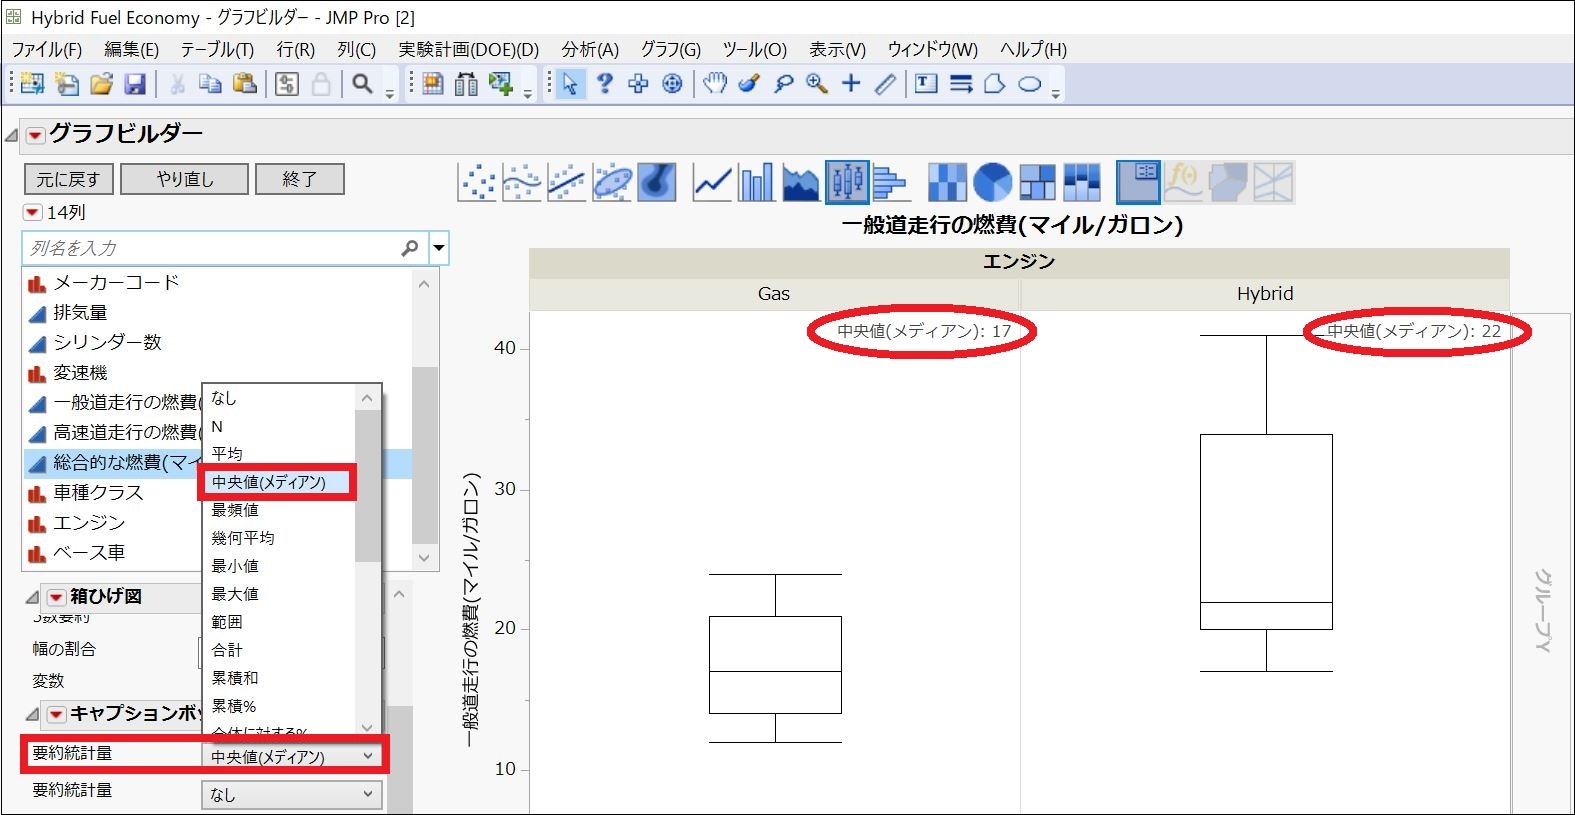Select the Polygon shape tool
1575x815 pixels.
995,84
